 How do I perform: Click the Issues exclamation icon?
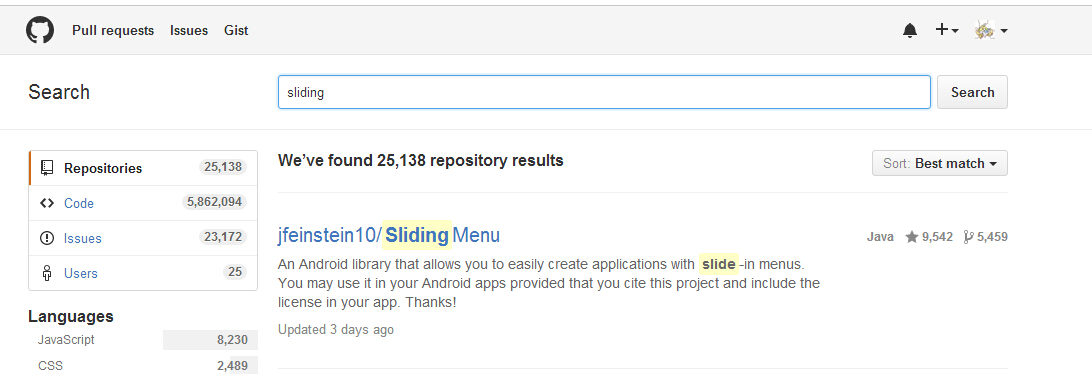(47, 238)
